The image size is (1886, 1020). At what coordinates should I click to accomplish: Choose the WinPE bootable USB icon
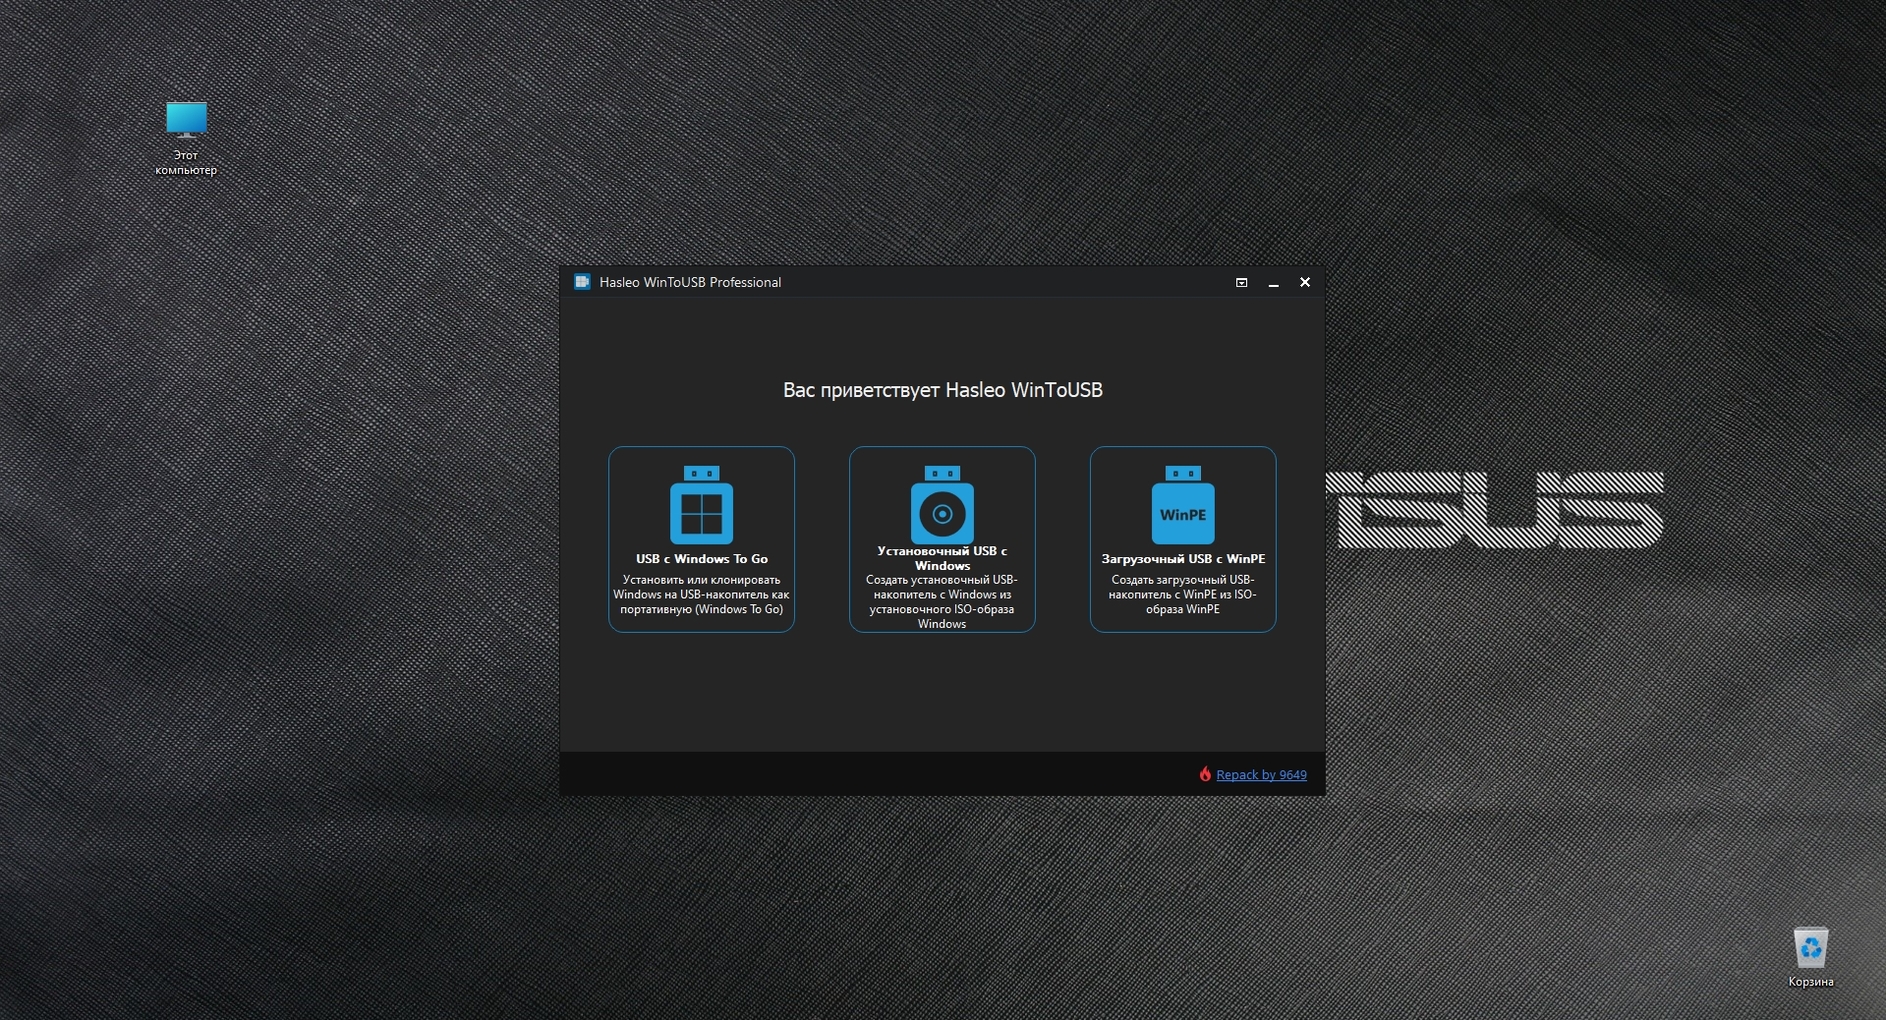[1183, 505]
